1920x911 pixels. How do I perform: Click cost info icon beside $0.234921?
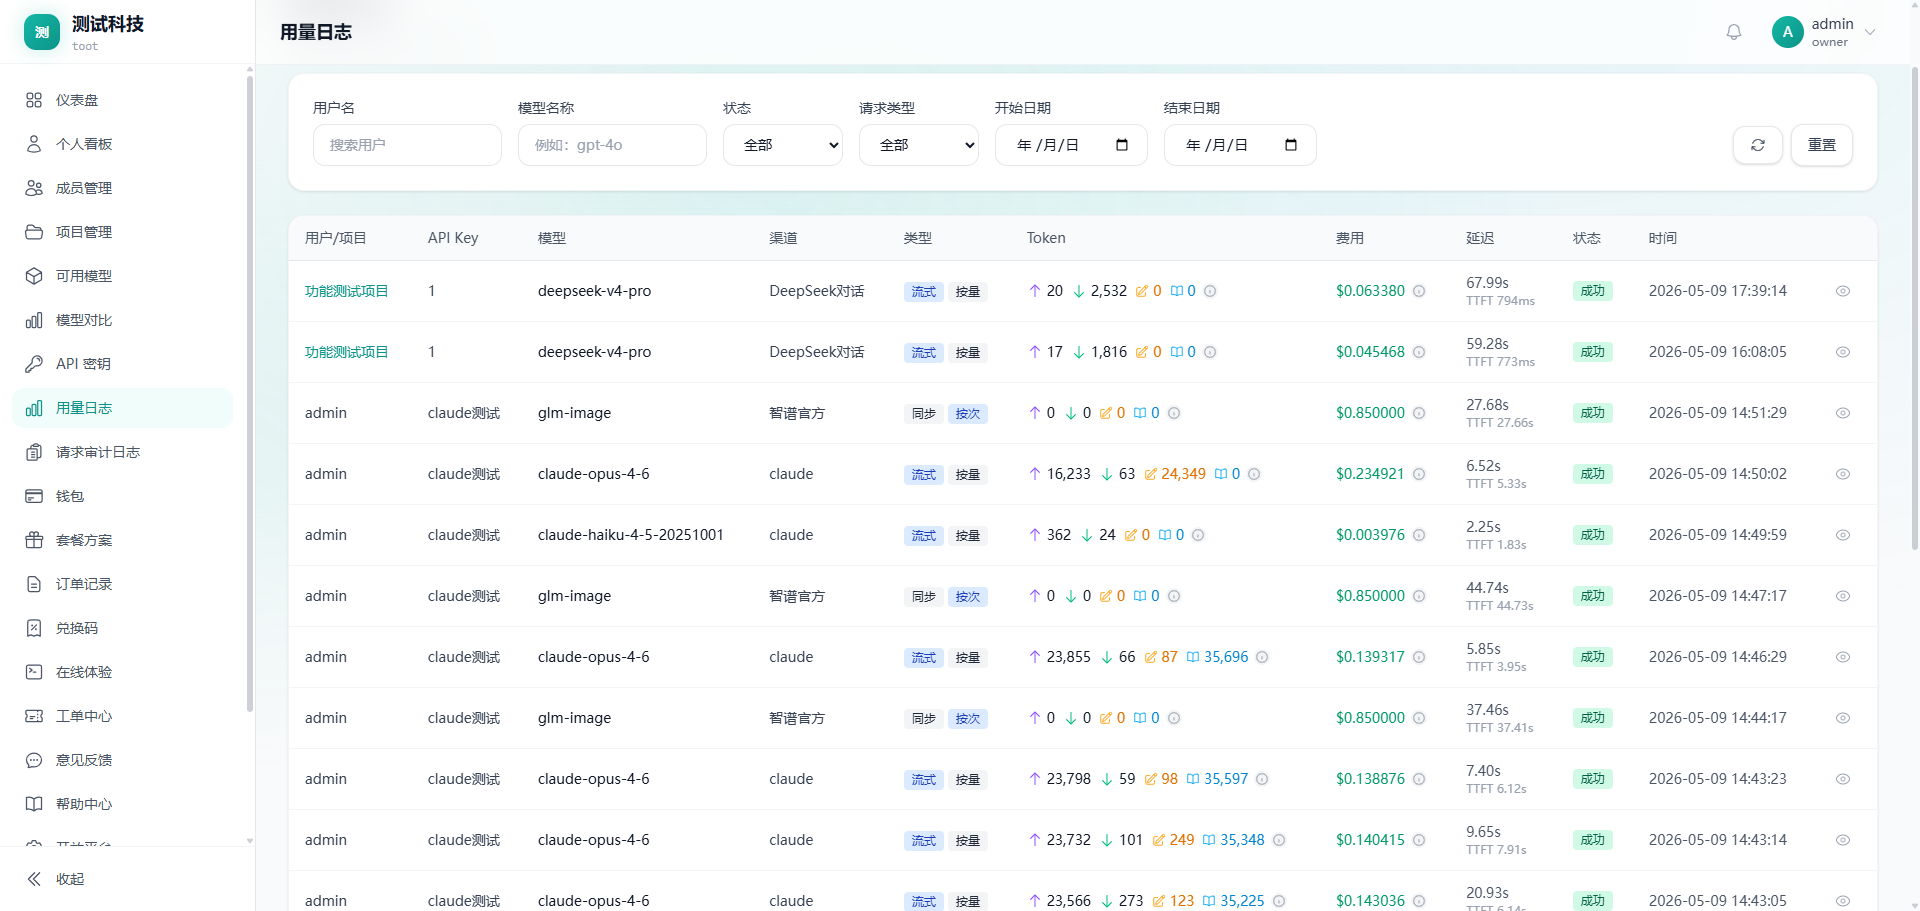(1419, 474)
